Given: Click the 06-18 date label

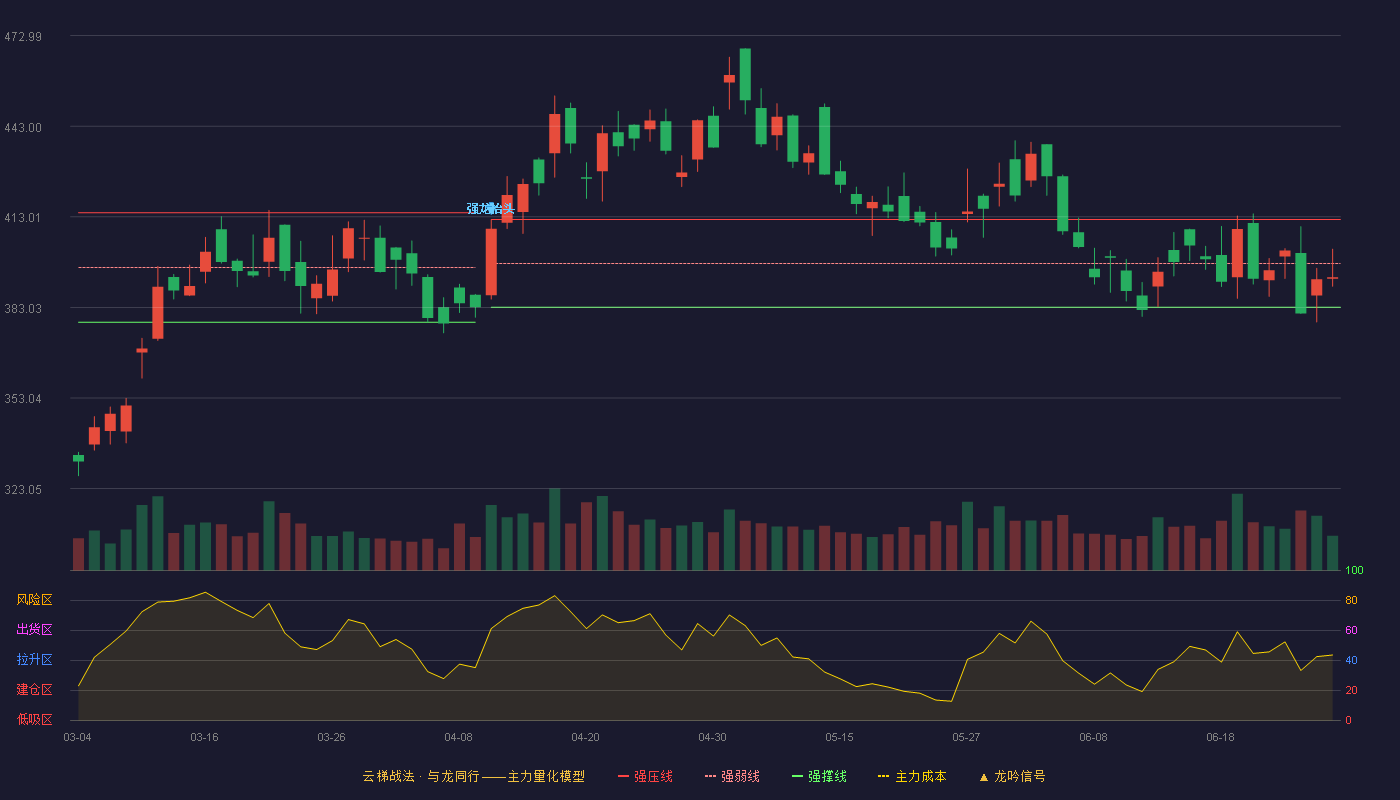Looking at the screenshot, I should tap(1220, 737).
